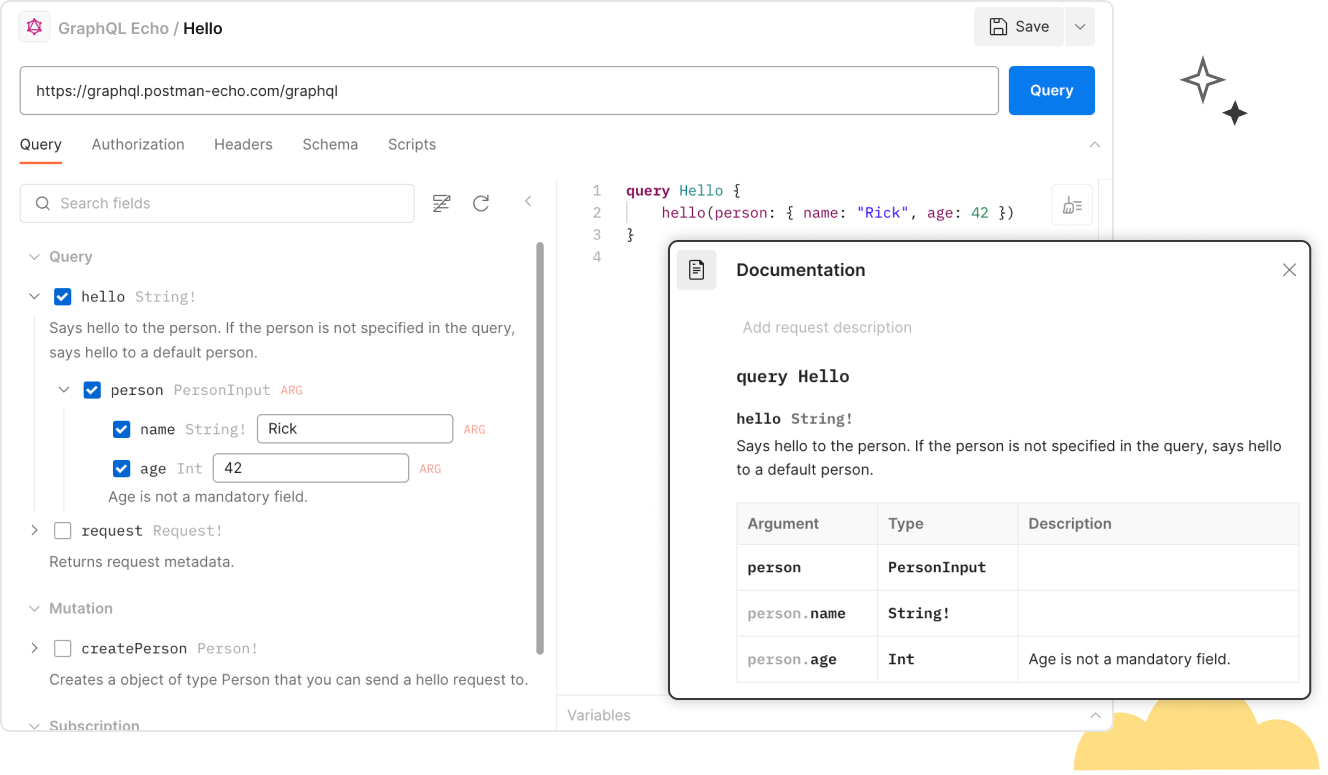
Task: Select the Postman GraphQL logo icon
Action: pyautogui.click(x=33, y=26)
